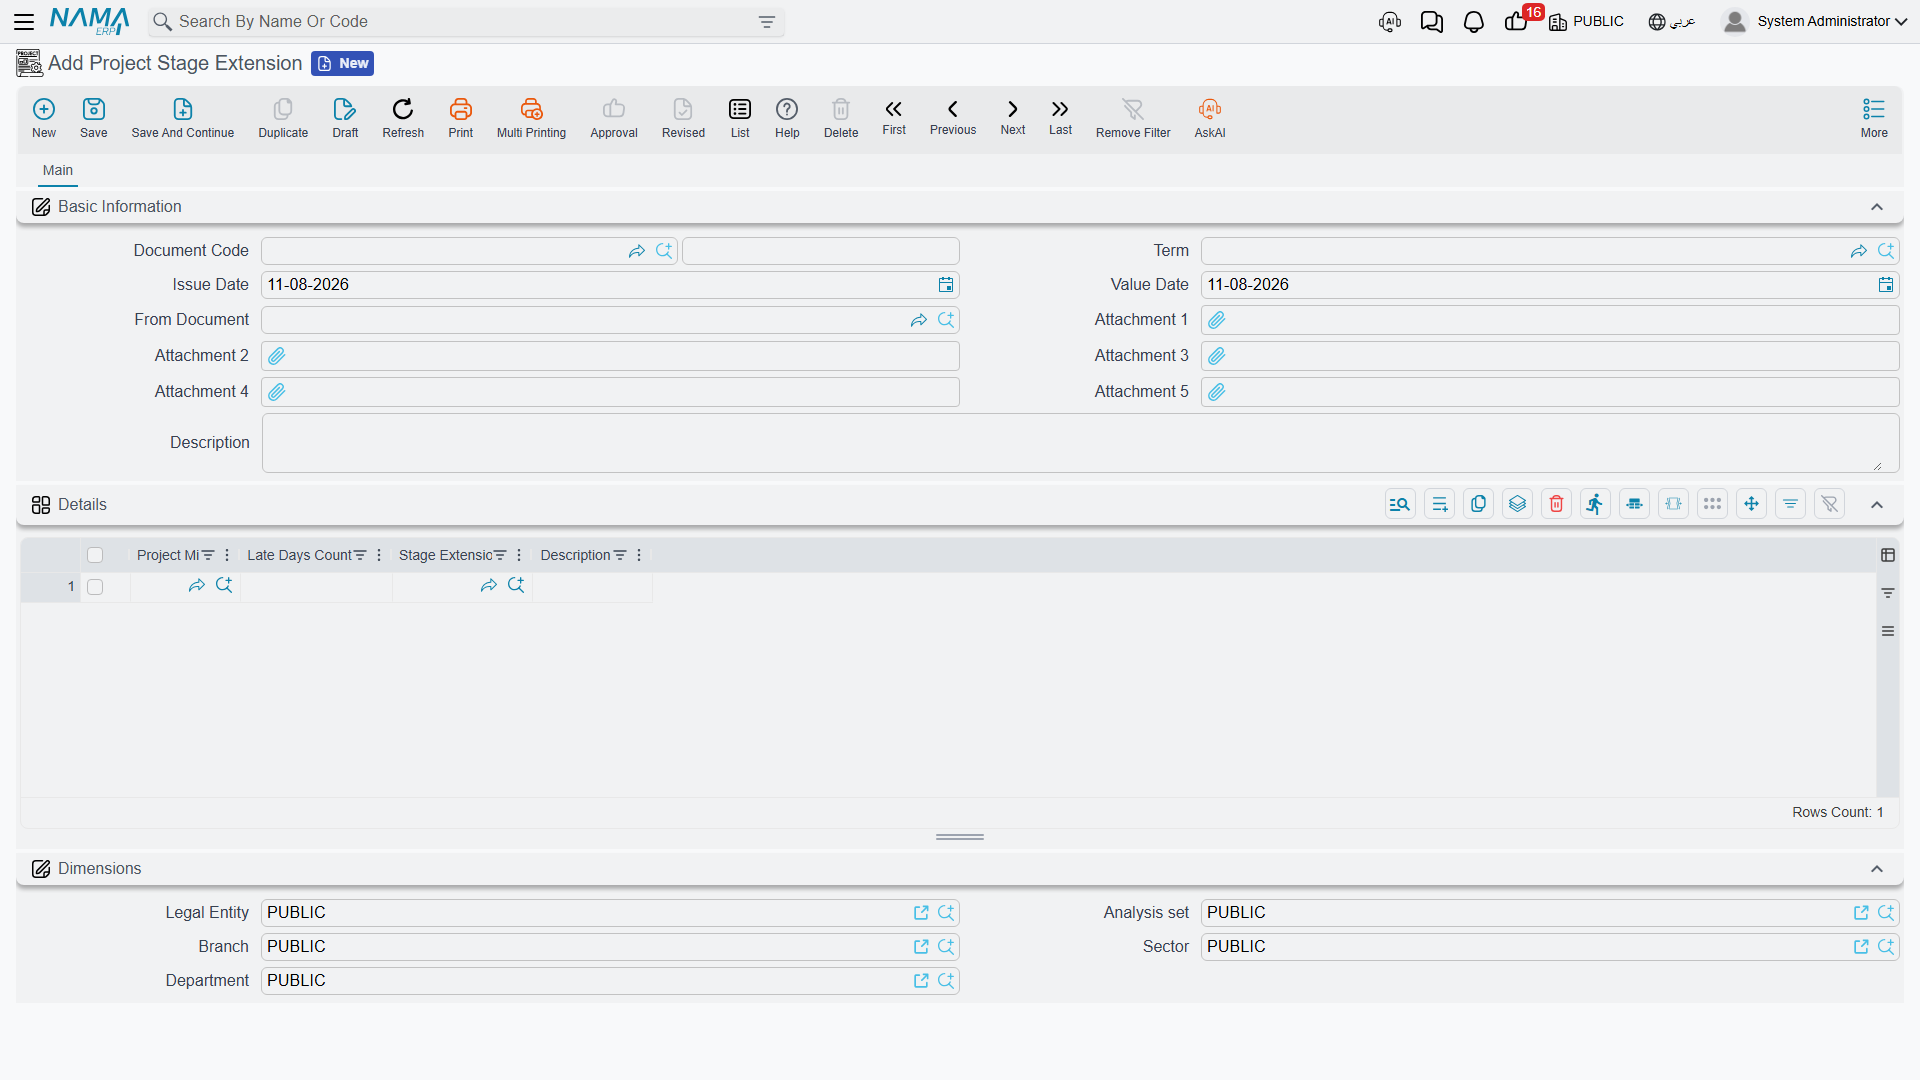1920x1080 pixels.
Task: Collapse the Dimensions section
Action: click(1877, 869)
